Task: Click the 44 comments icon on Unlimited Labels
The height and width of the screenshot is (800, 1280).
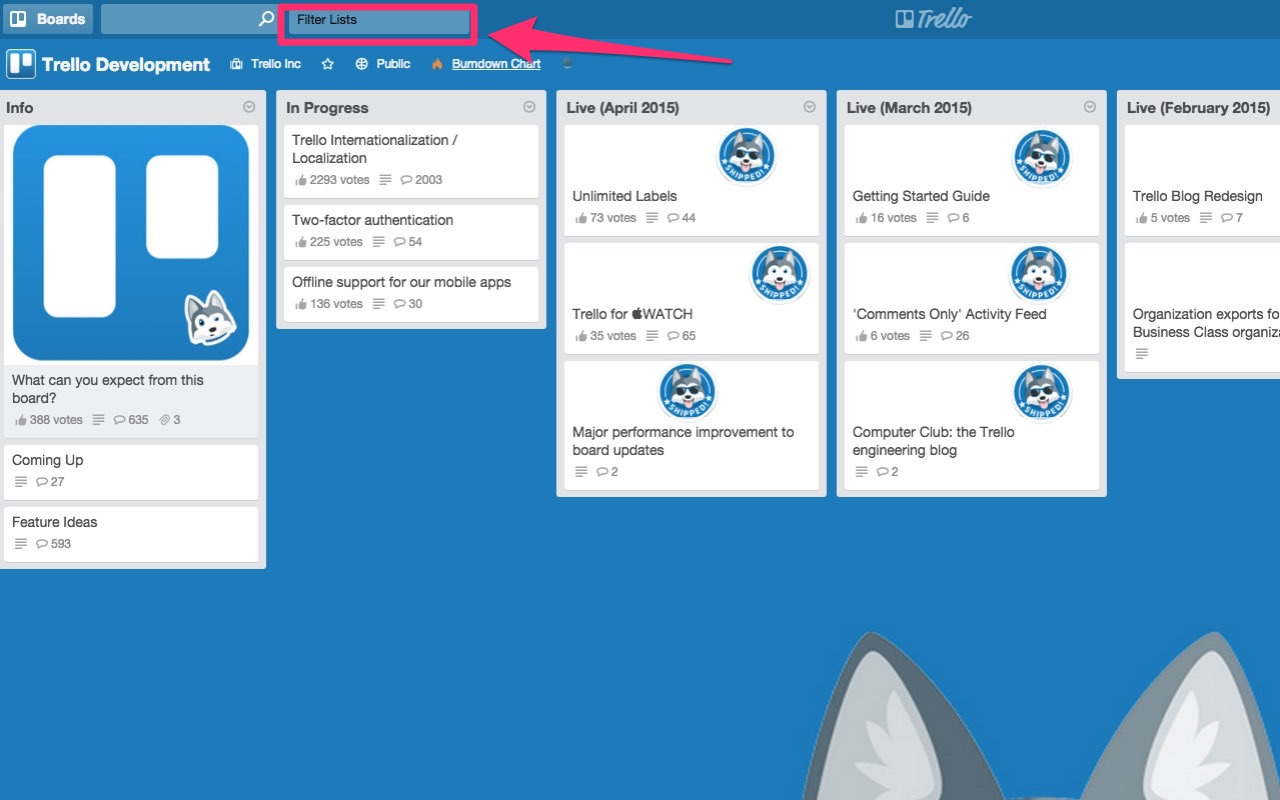Action: [x=673, y=218]
